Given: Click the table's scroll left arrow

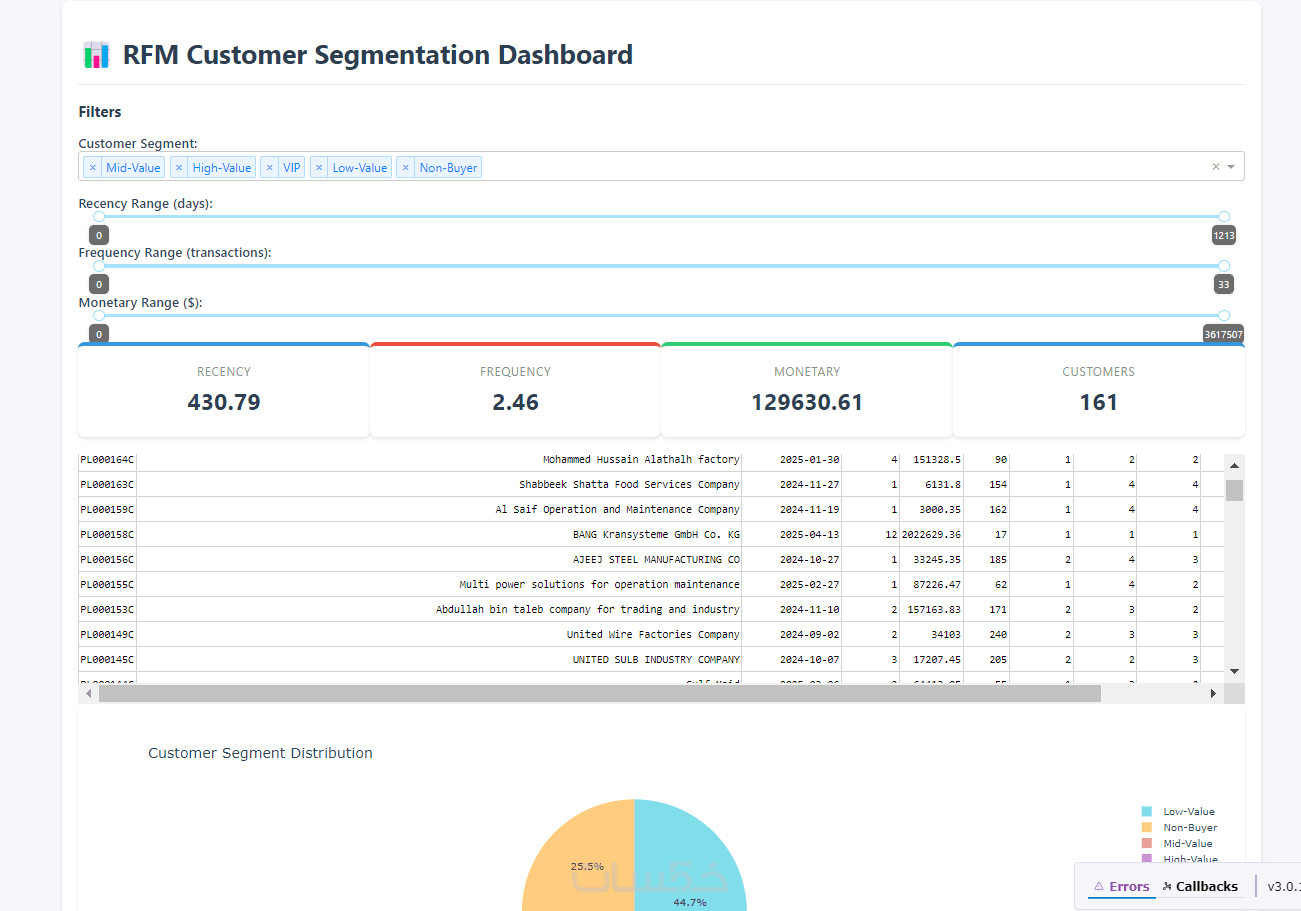Looking at the screenshot, I should [88, 693].
